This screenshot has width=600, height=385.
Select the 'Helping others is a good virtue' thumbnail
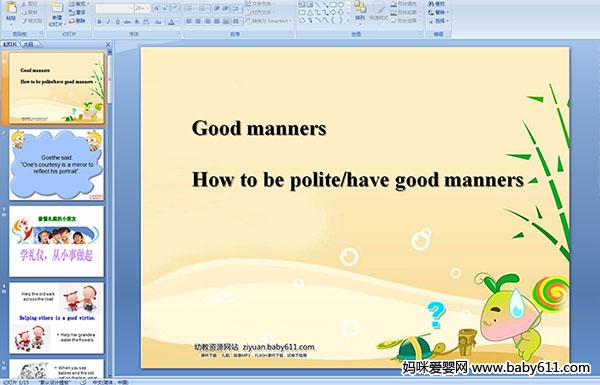click(x=57, y=318)
